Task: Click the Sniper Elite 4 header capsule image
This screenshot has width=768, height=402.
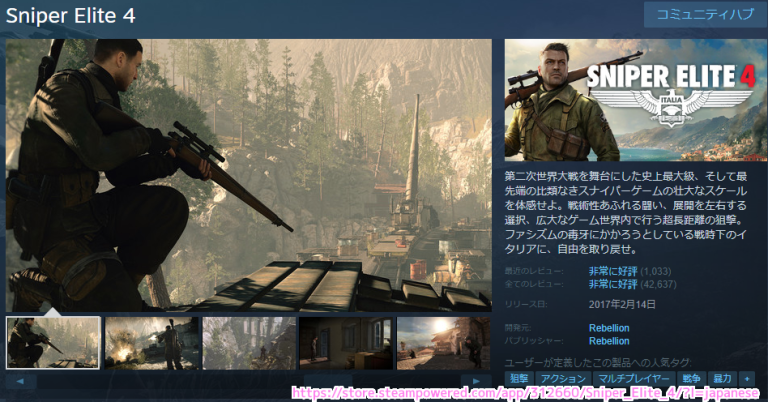Action: click(631, 99)
